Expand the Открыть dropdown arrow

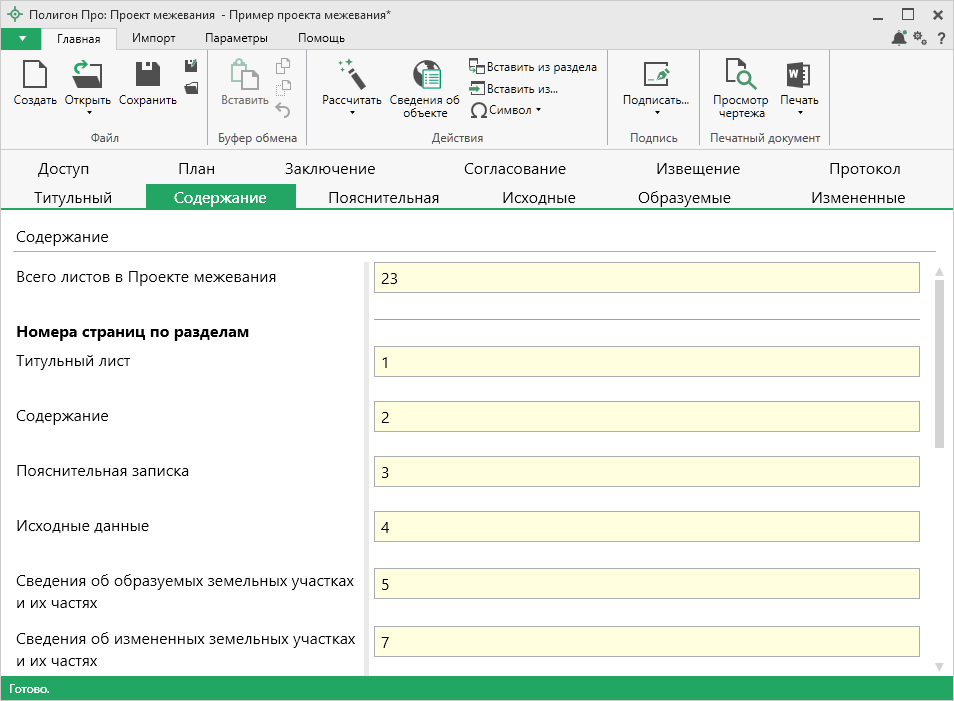[x=88, y=113]
